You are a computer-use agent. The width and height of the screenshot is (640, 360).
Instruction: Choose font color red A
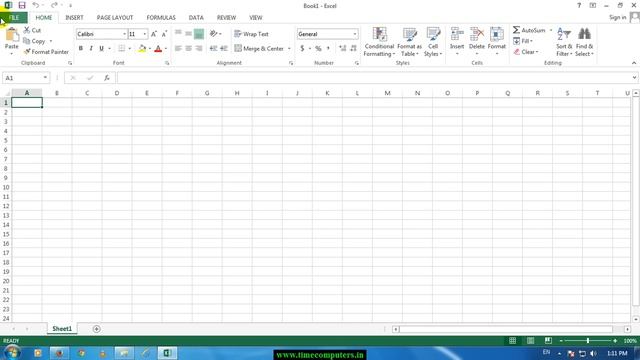[158, 49]
